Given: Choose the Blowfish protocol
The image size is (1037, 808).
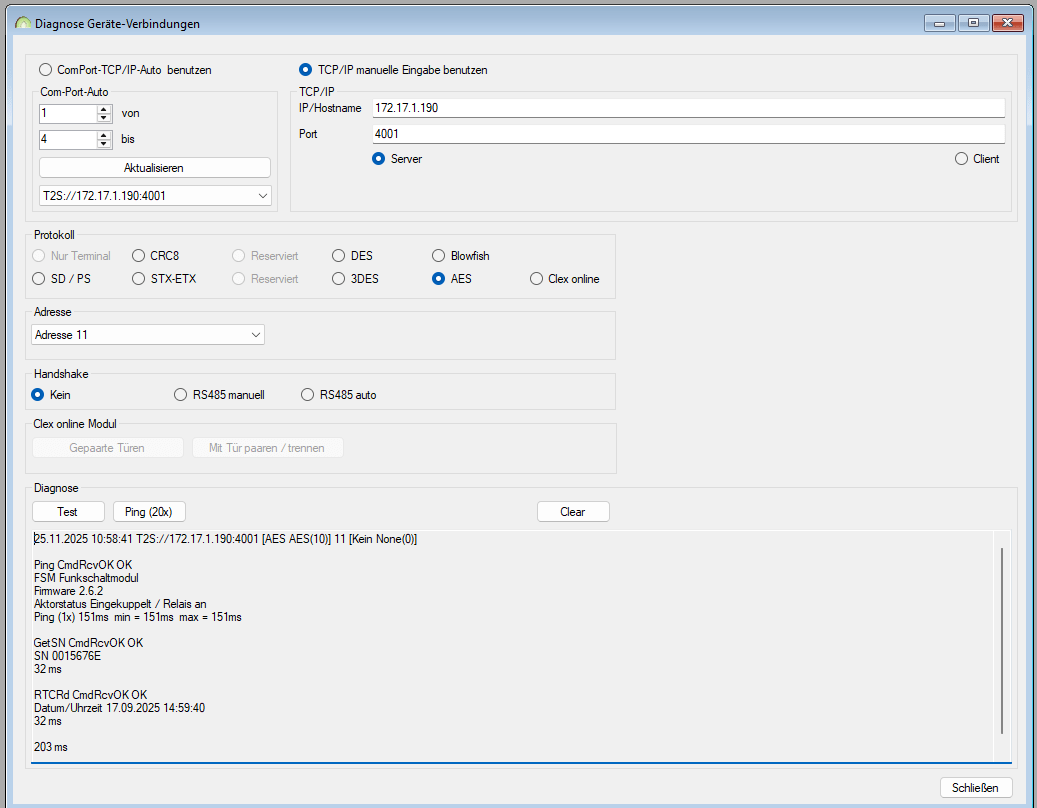Looking at the screenshot, I should point(439,256).
